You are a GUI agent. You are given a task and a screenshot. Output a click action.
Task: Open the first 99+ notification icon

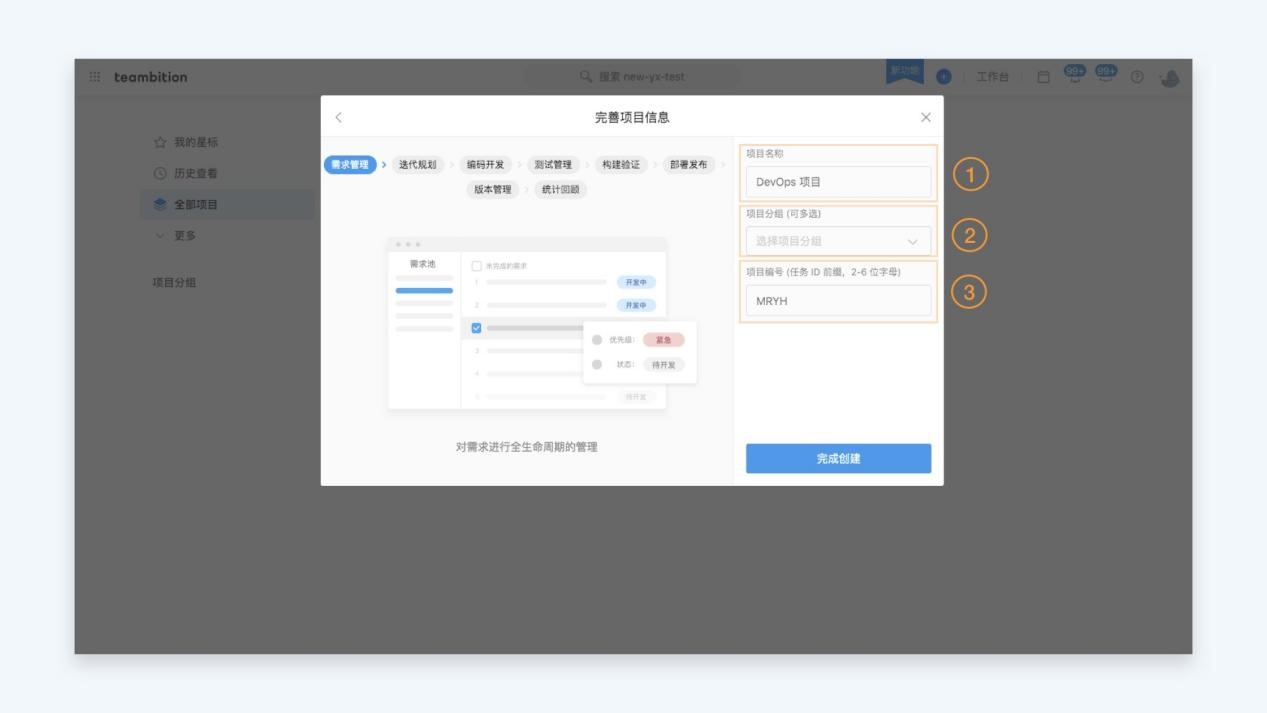pyautogui.click(x=1074, y=75)
